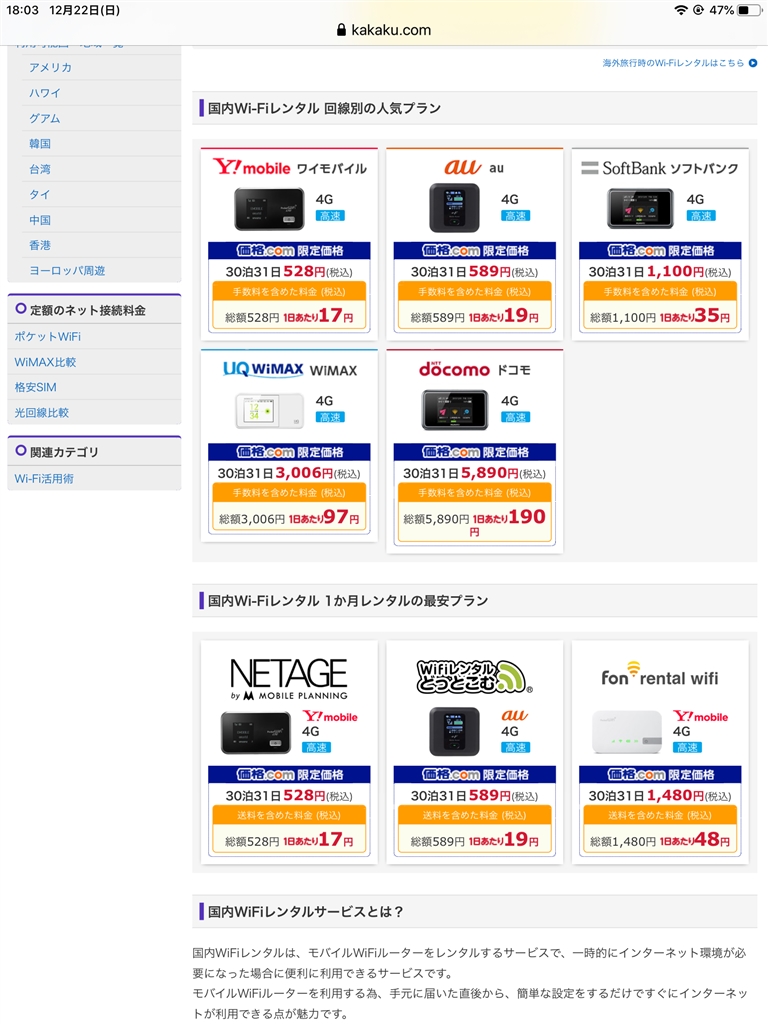Tap the lock icon next to kakaku.com
This screenshot has width=768, height=1024.
pos(341,30)
